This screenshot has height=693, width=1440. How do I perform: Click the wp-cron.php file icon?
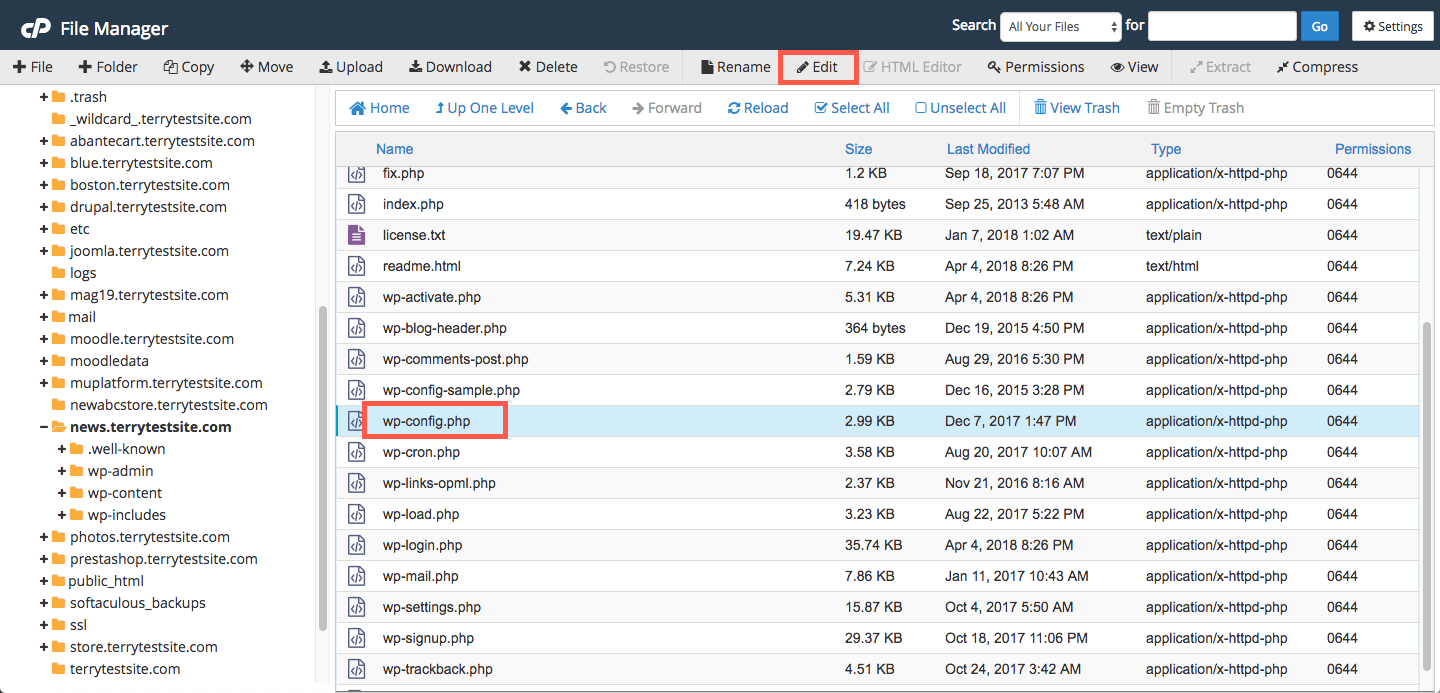(357, 452)
